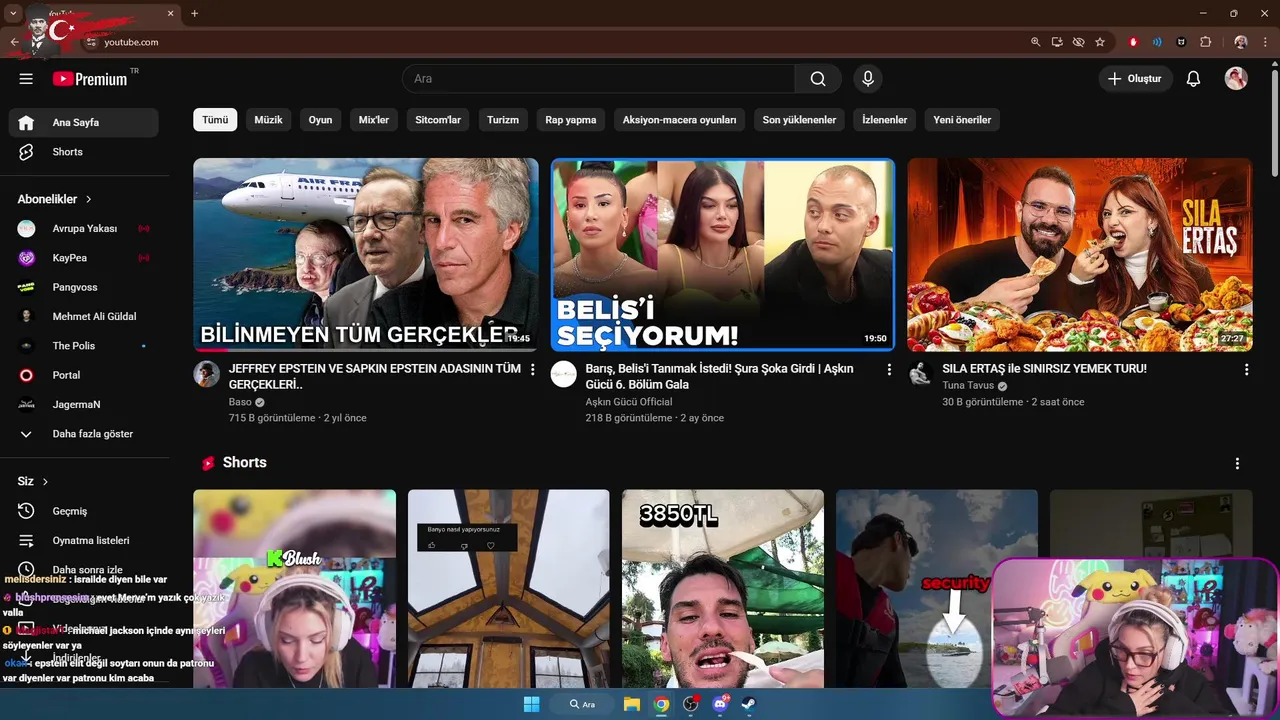Open options for Epstein video

[x=532, y=370]
